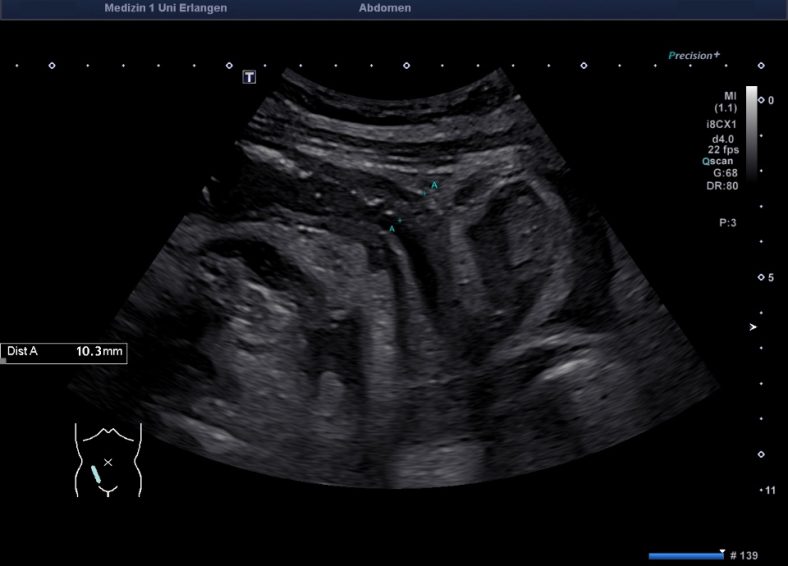
Task: Open the Abdomen preset label
Action: point(384,8)
